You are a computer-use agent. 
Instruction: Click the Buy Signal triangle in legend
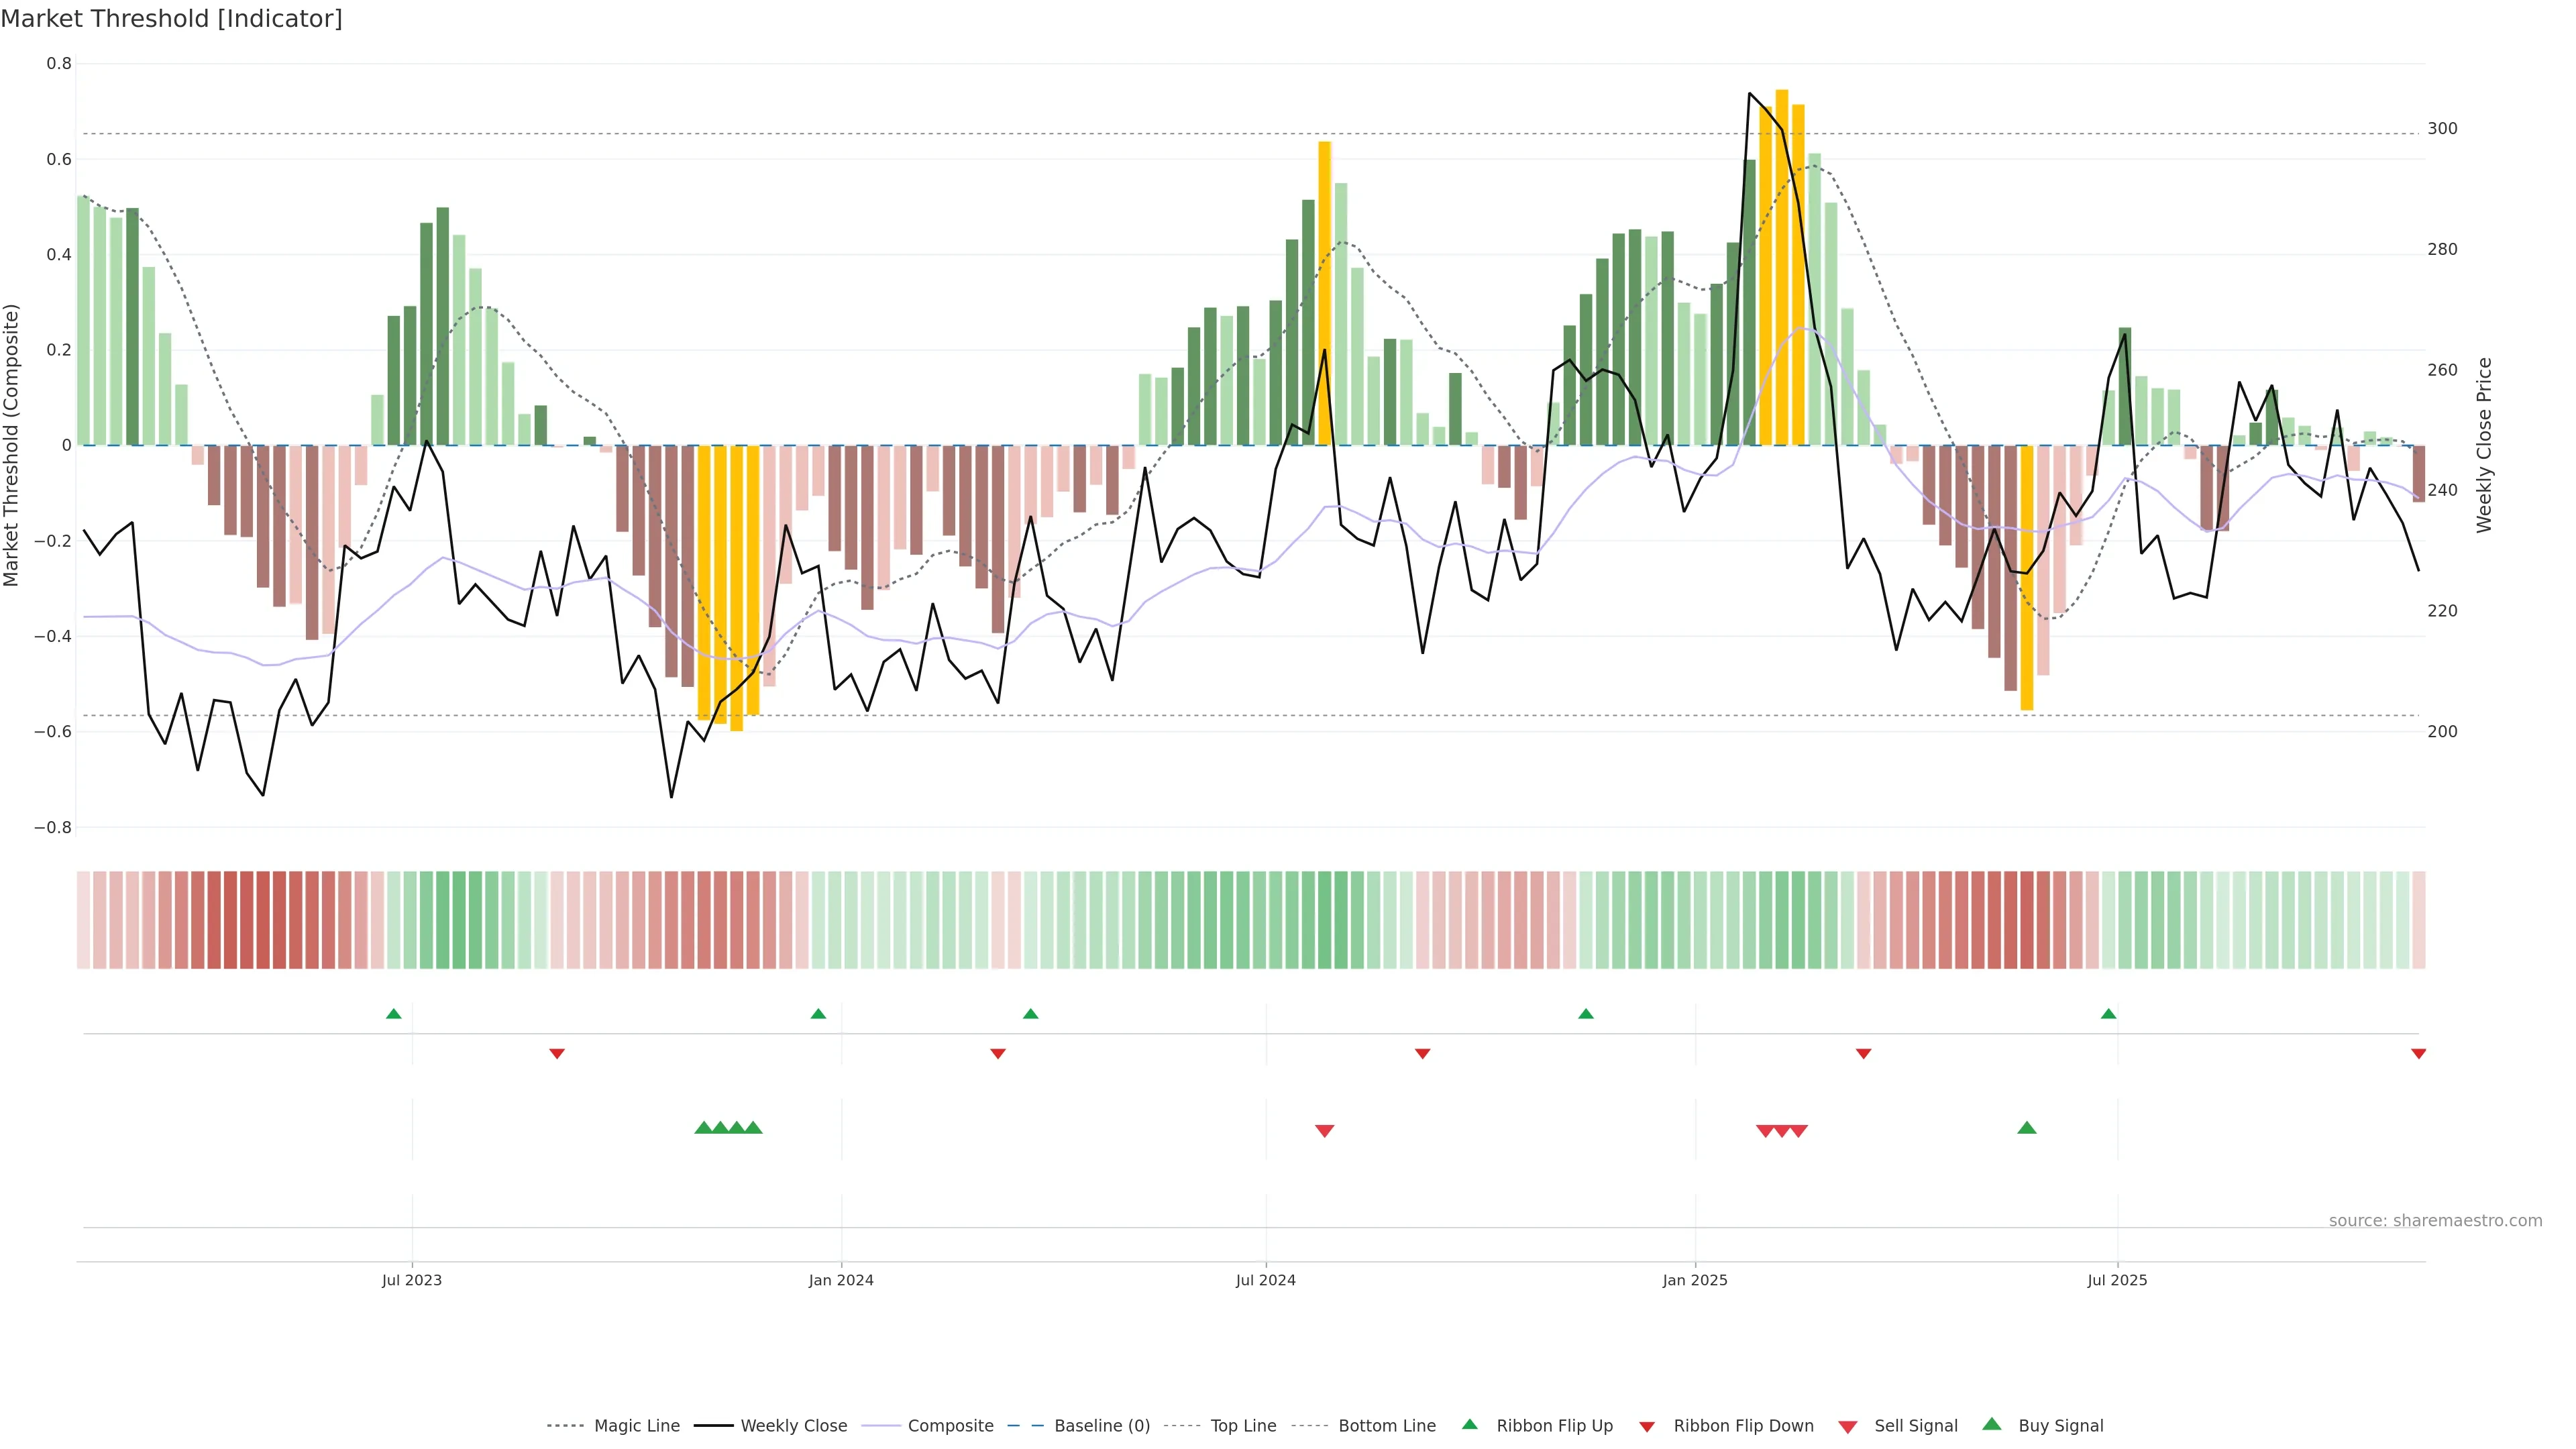(1992, 1424)
